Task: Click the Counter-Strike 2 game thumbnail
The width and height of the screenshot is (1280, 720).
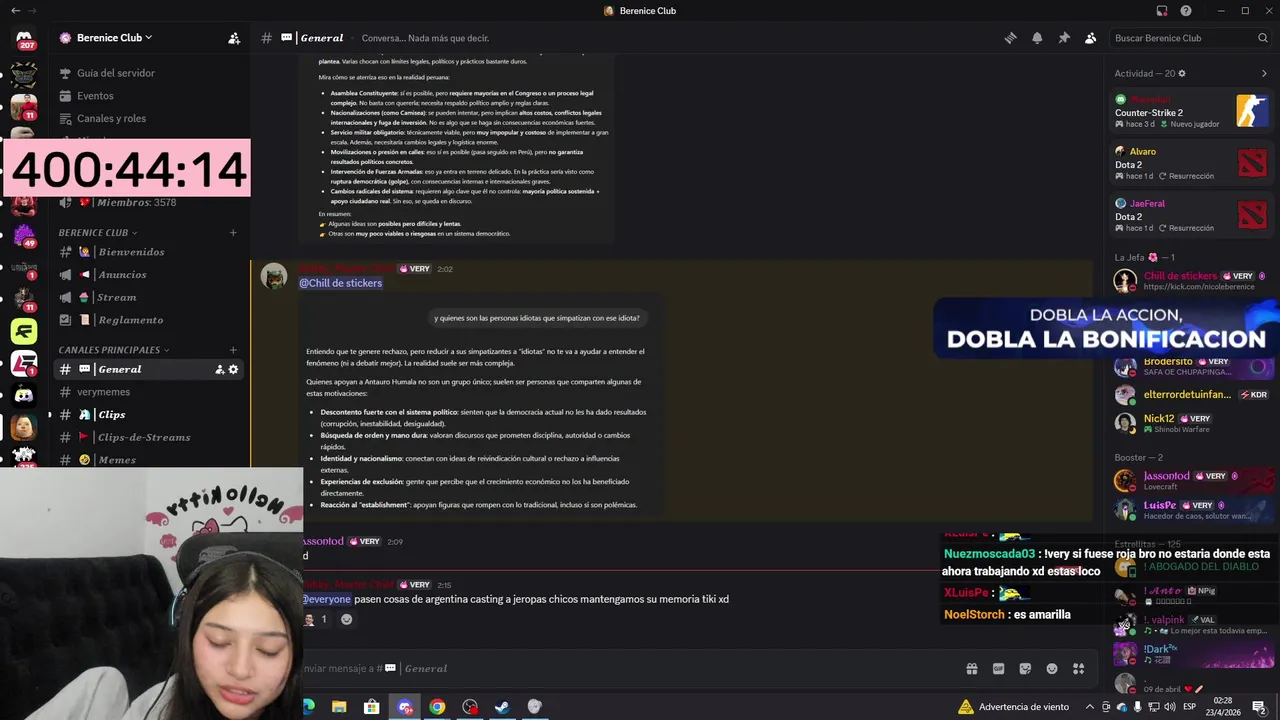Action: 1252,108
